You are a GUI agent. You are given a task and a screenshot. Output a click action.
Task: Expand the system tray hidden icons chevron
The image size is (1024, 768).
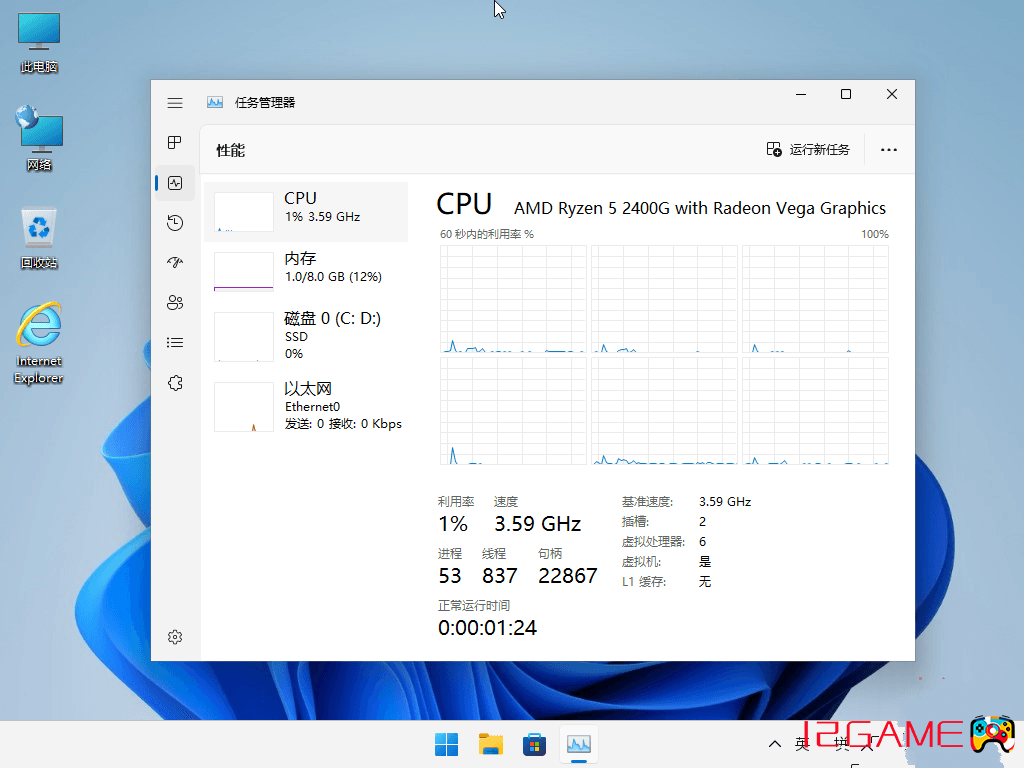tap(775, 744)
